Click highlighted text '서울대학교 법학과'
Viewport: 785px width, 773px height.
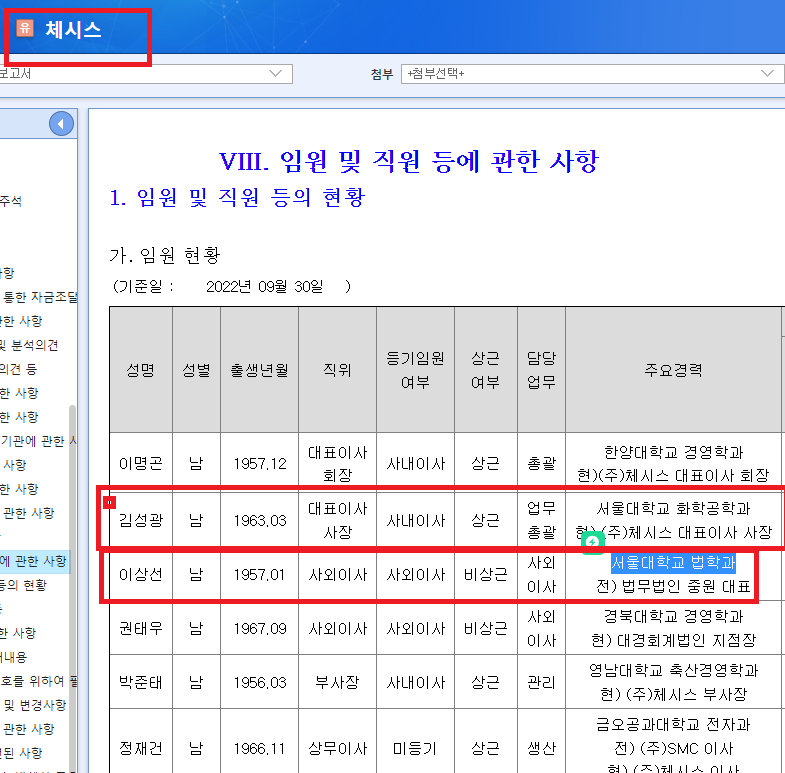(x=673, y=563)
